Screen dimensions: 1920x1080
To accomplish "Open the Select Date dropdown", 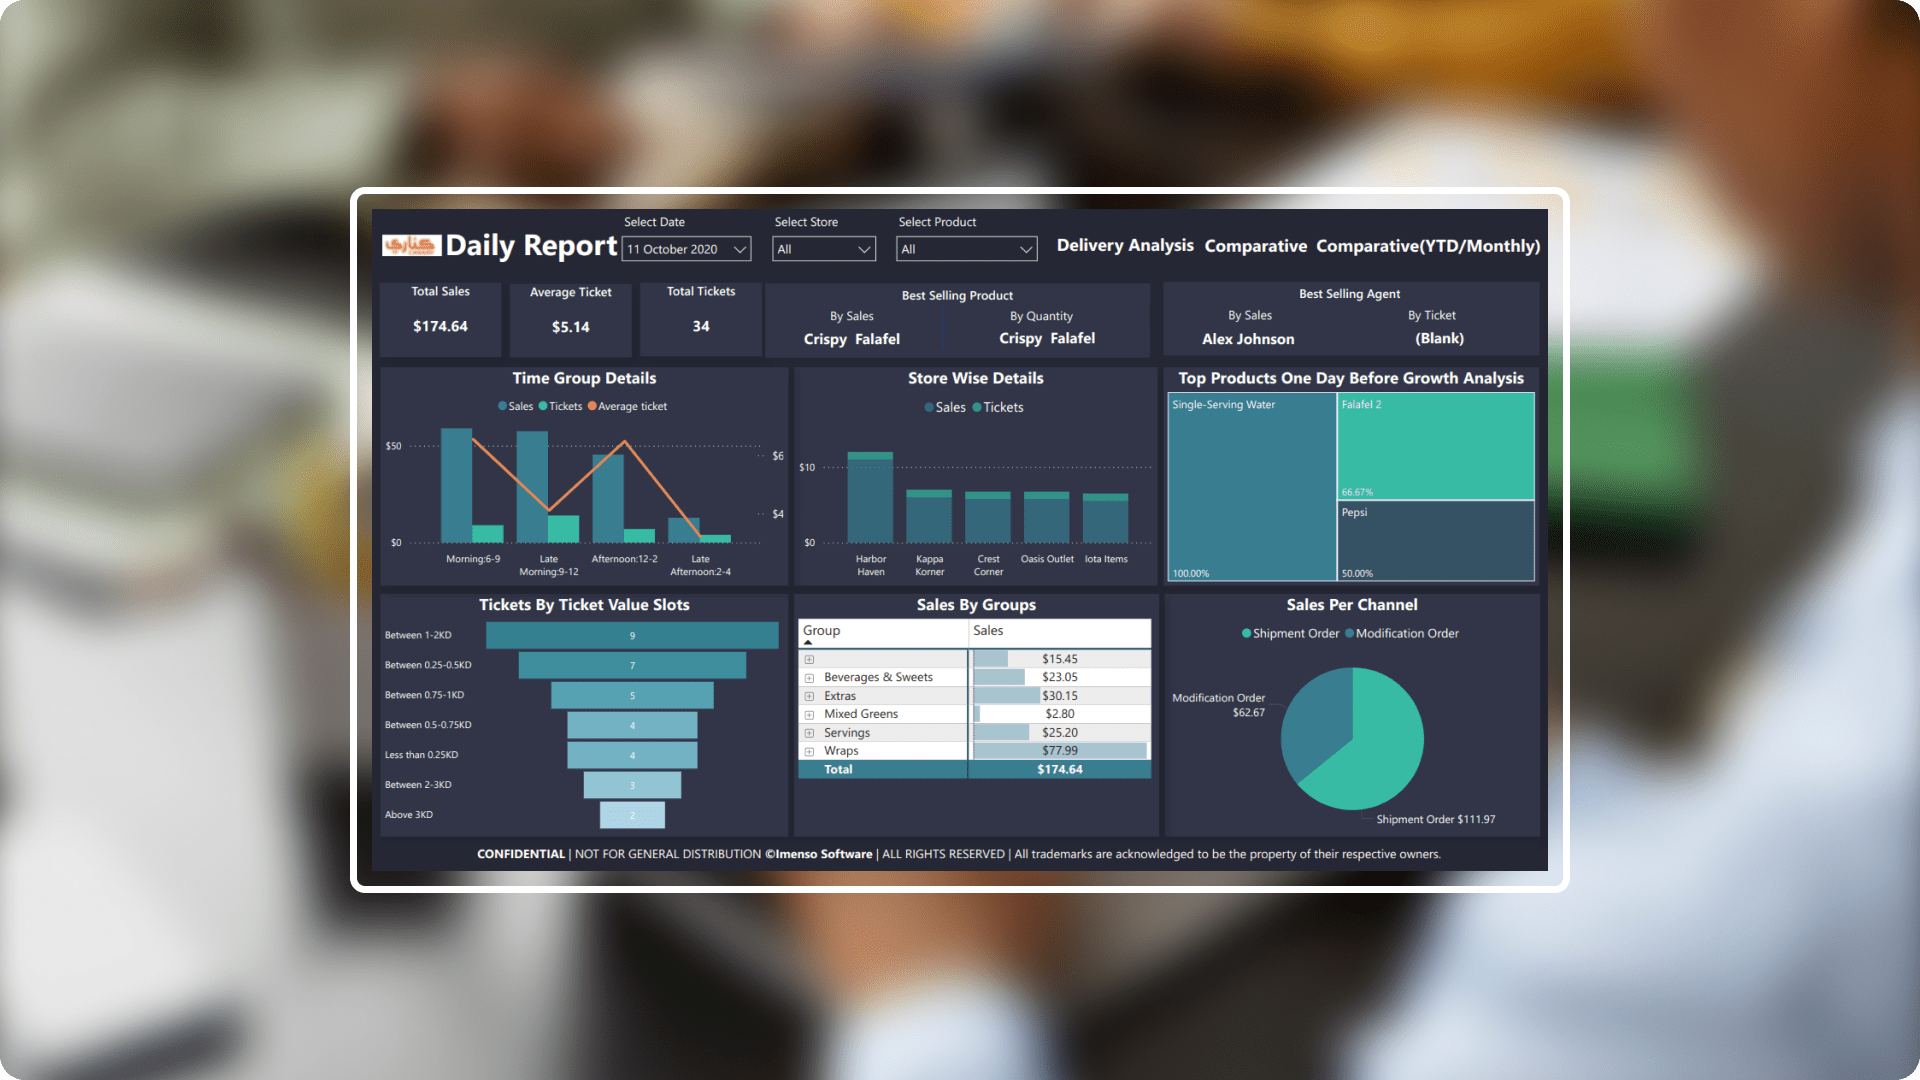I will click(x=739, y=248).
